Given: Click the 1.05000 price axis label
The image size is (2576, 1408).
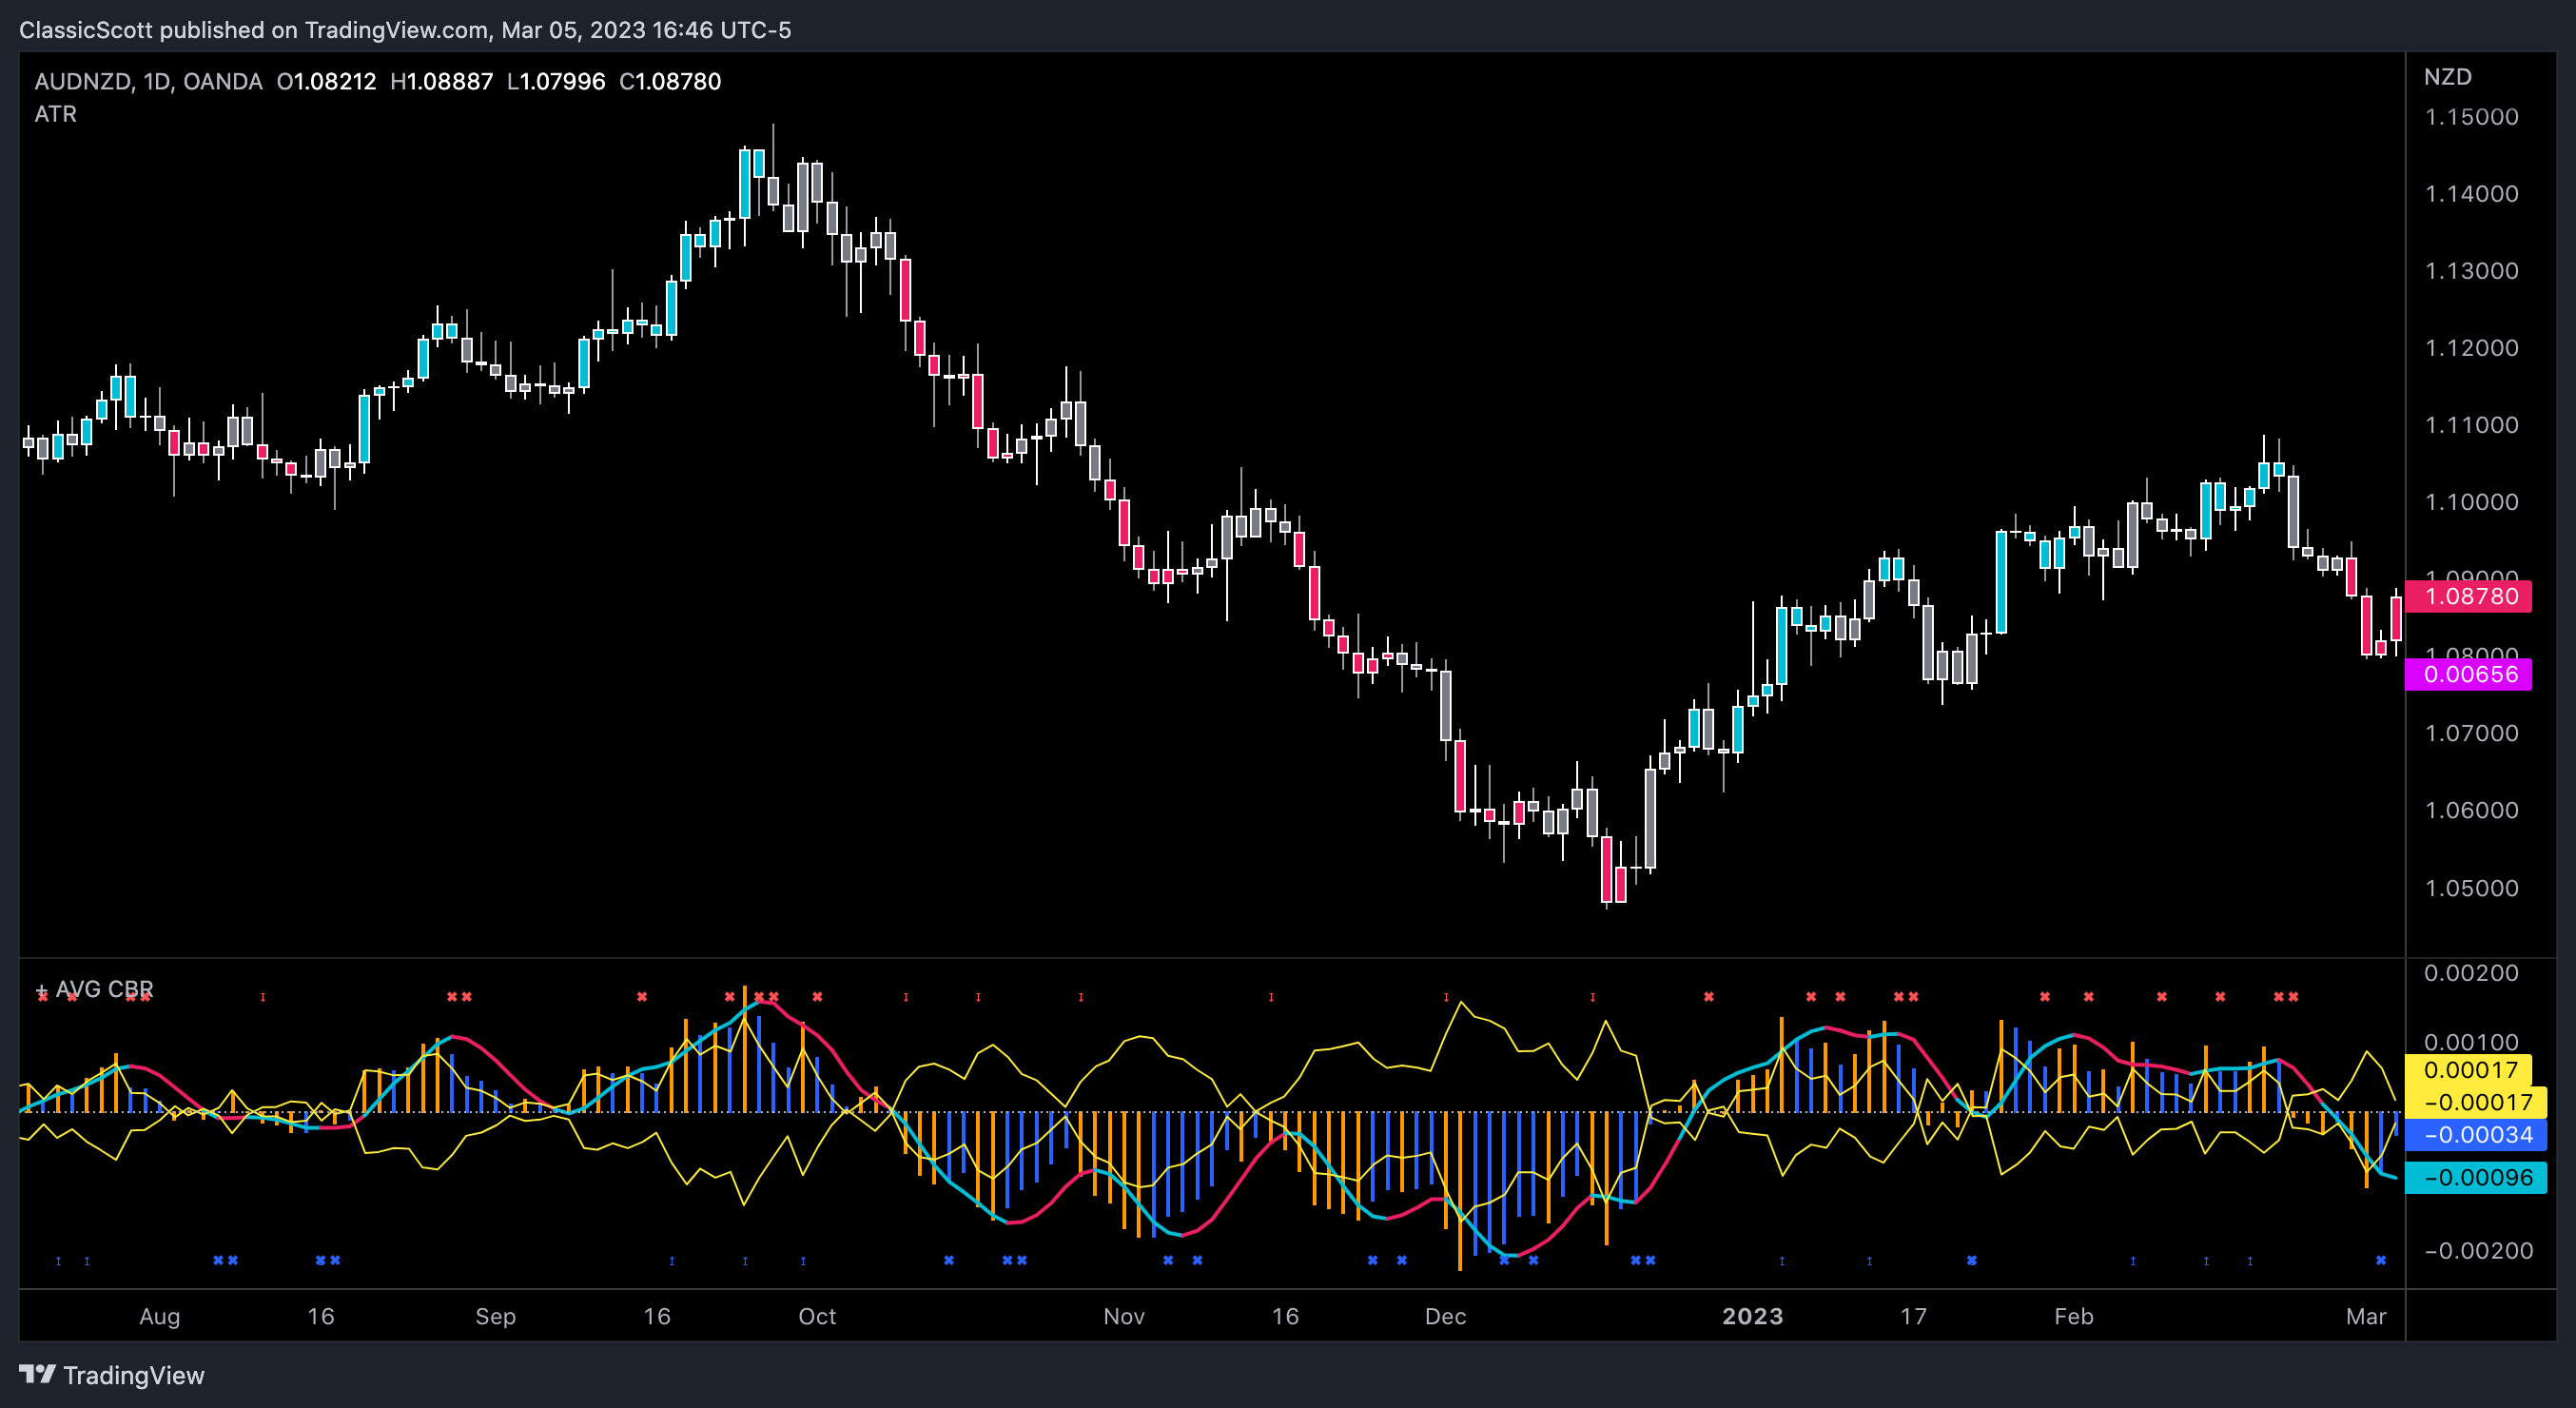Looking at the screenshot, I should point(2472,888).
